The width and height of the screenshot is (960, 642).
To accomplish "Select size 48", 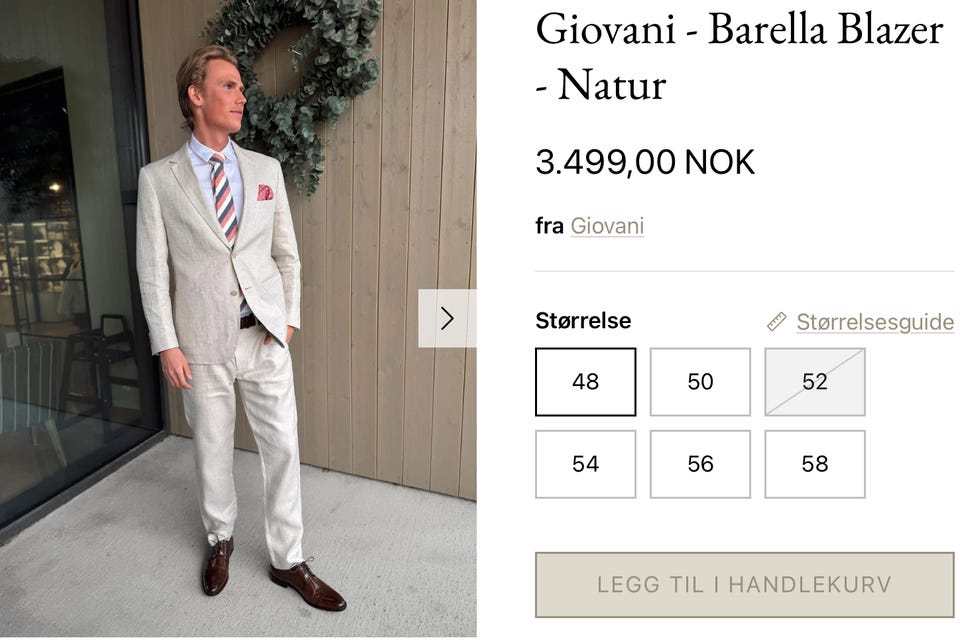I will pos(585,382).
